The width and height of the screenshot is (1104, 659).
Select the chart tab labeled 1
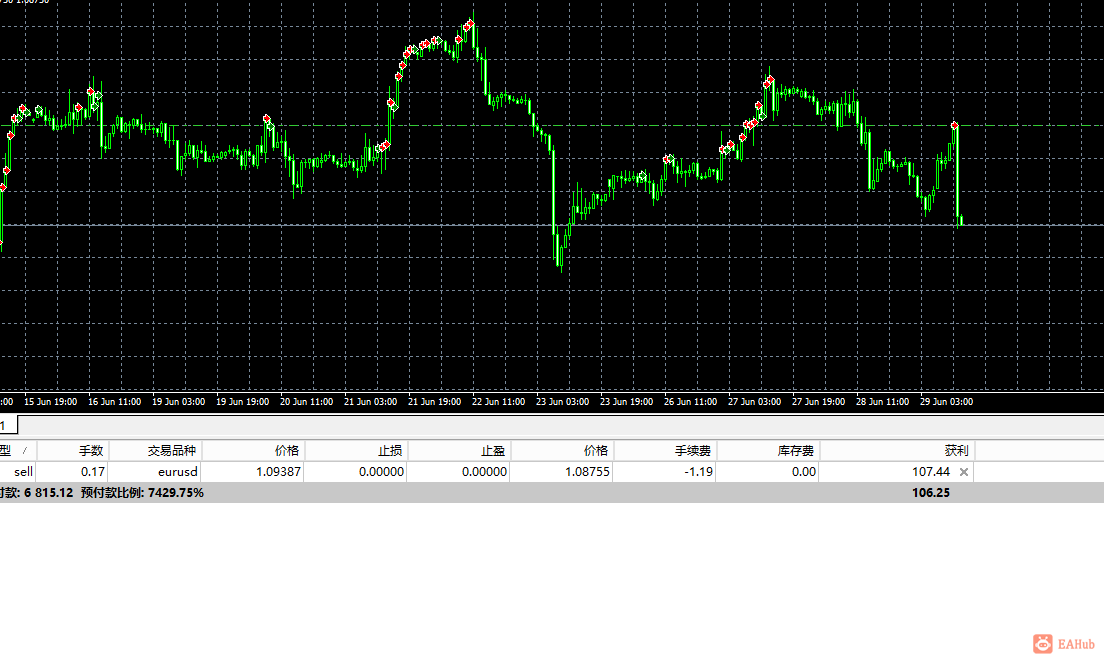tap(8, 425)
